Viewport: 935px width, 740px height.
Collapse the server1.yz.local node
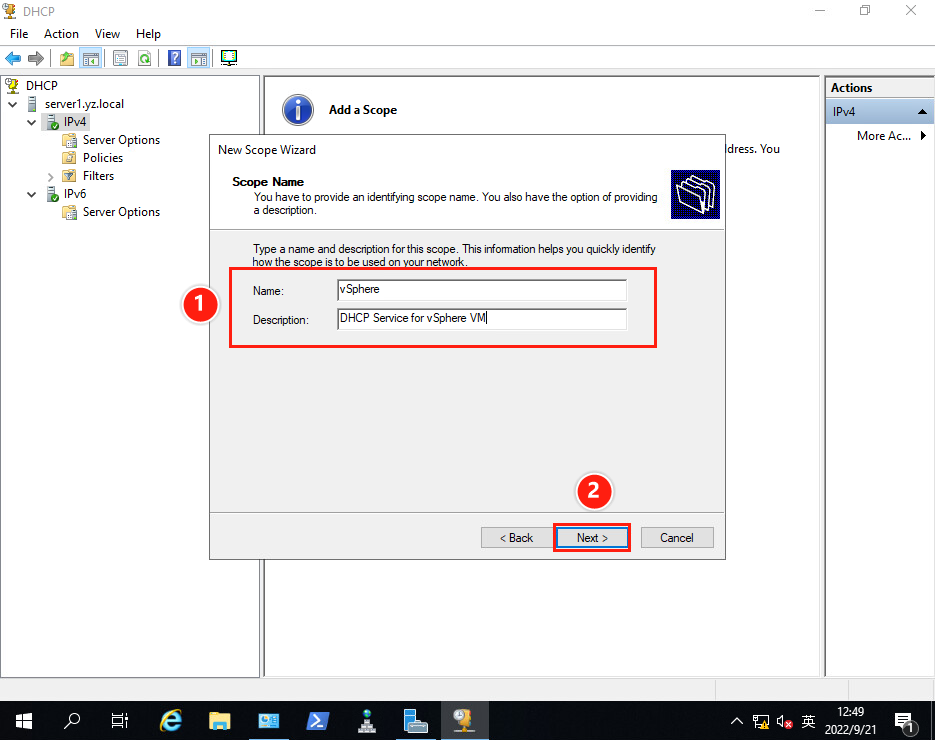pyautogui.click(x=13, y=104)
